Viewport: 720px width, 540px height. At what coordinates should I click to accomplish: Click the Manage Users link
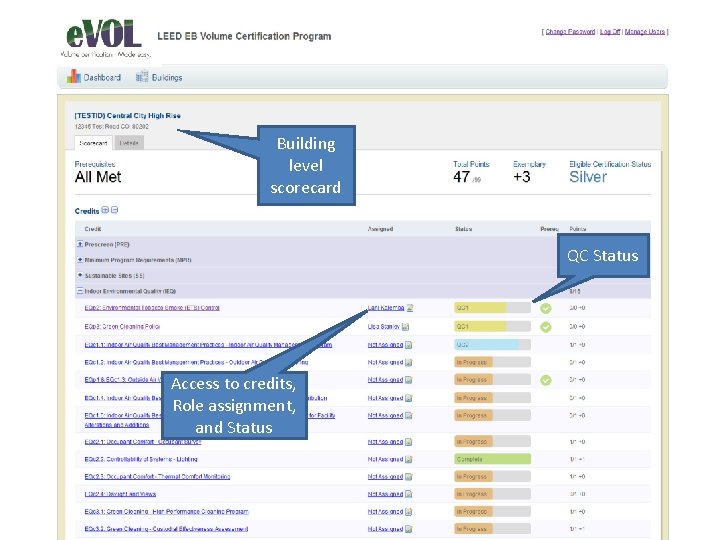click(645, 32)
